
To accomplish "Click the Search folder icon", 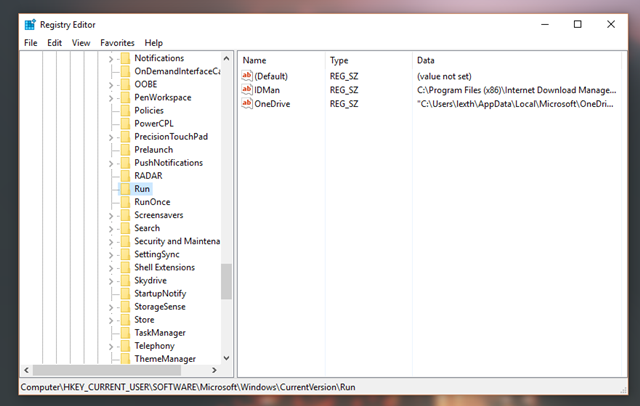I will click(125, 228).
